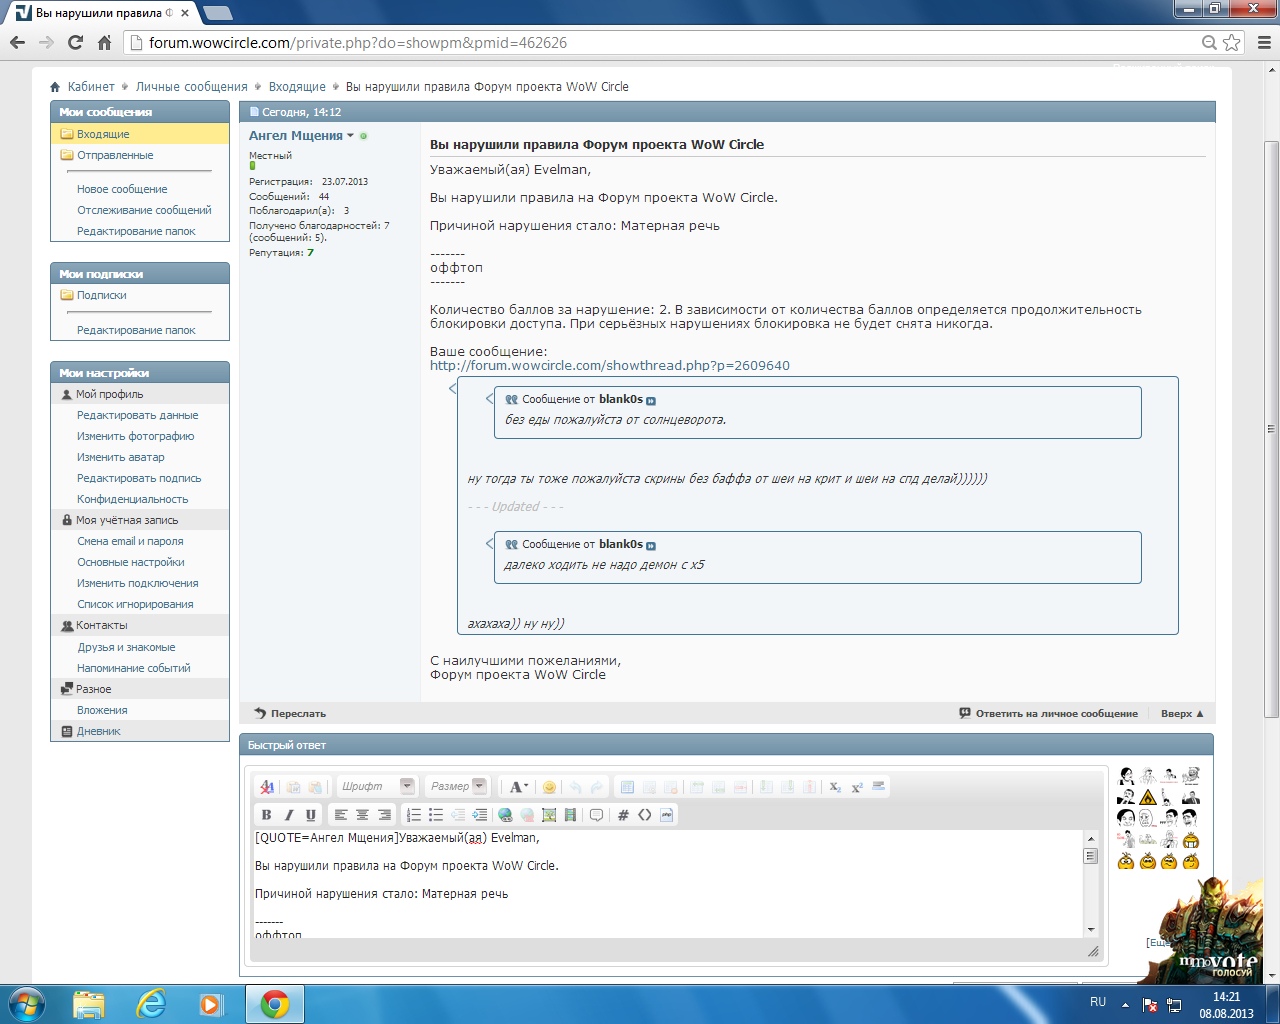Click home icon in breadcrumb
The height and width of the screenshot is (1024, 1280).
[55, 87]
